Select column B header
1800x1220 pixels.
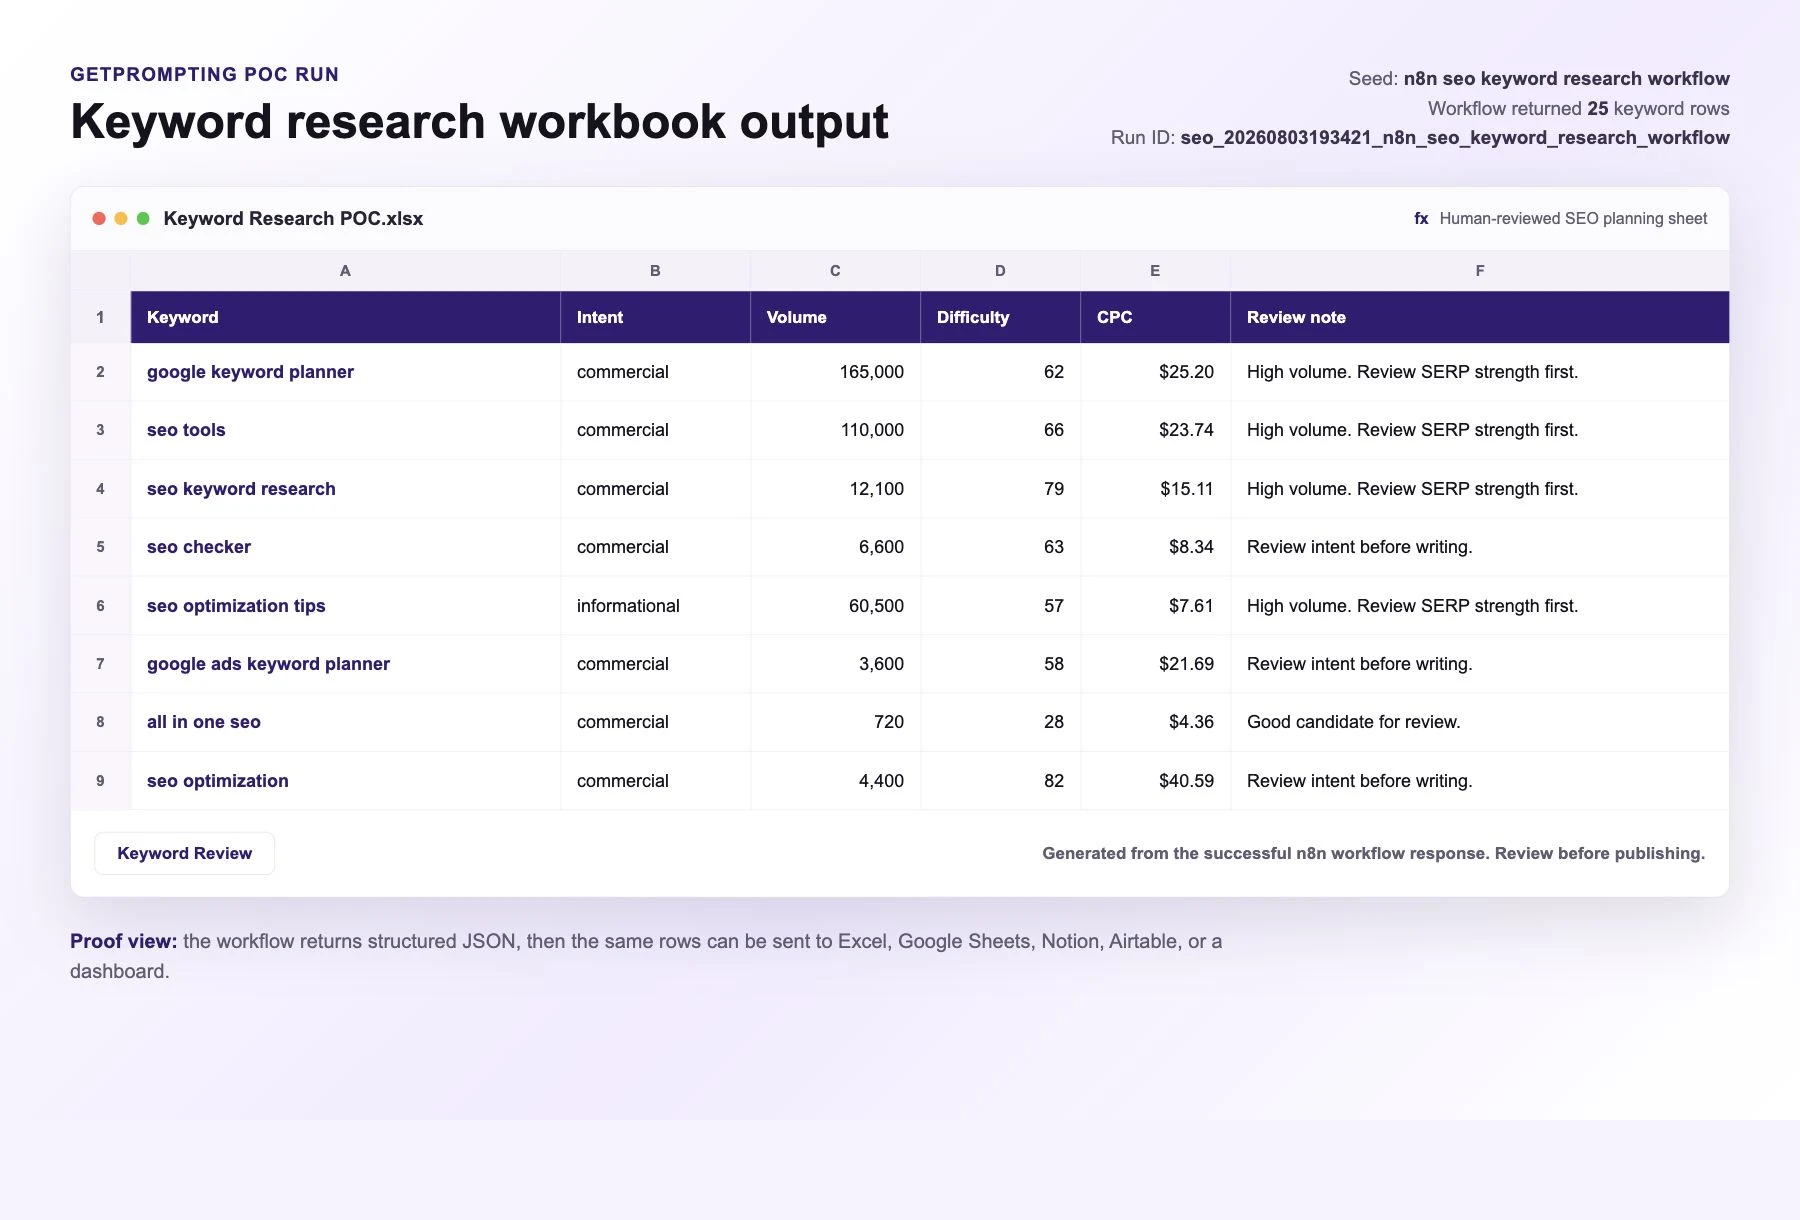[655, 270]
